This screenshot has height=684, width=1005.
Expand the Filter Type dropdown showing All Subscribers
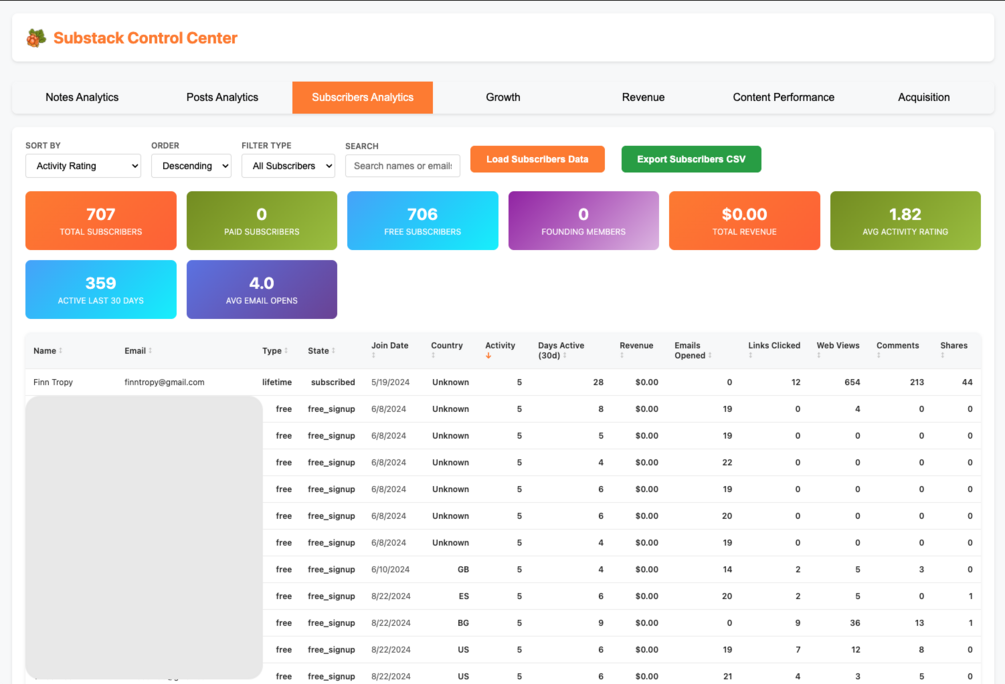click(x=288, y=166)
